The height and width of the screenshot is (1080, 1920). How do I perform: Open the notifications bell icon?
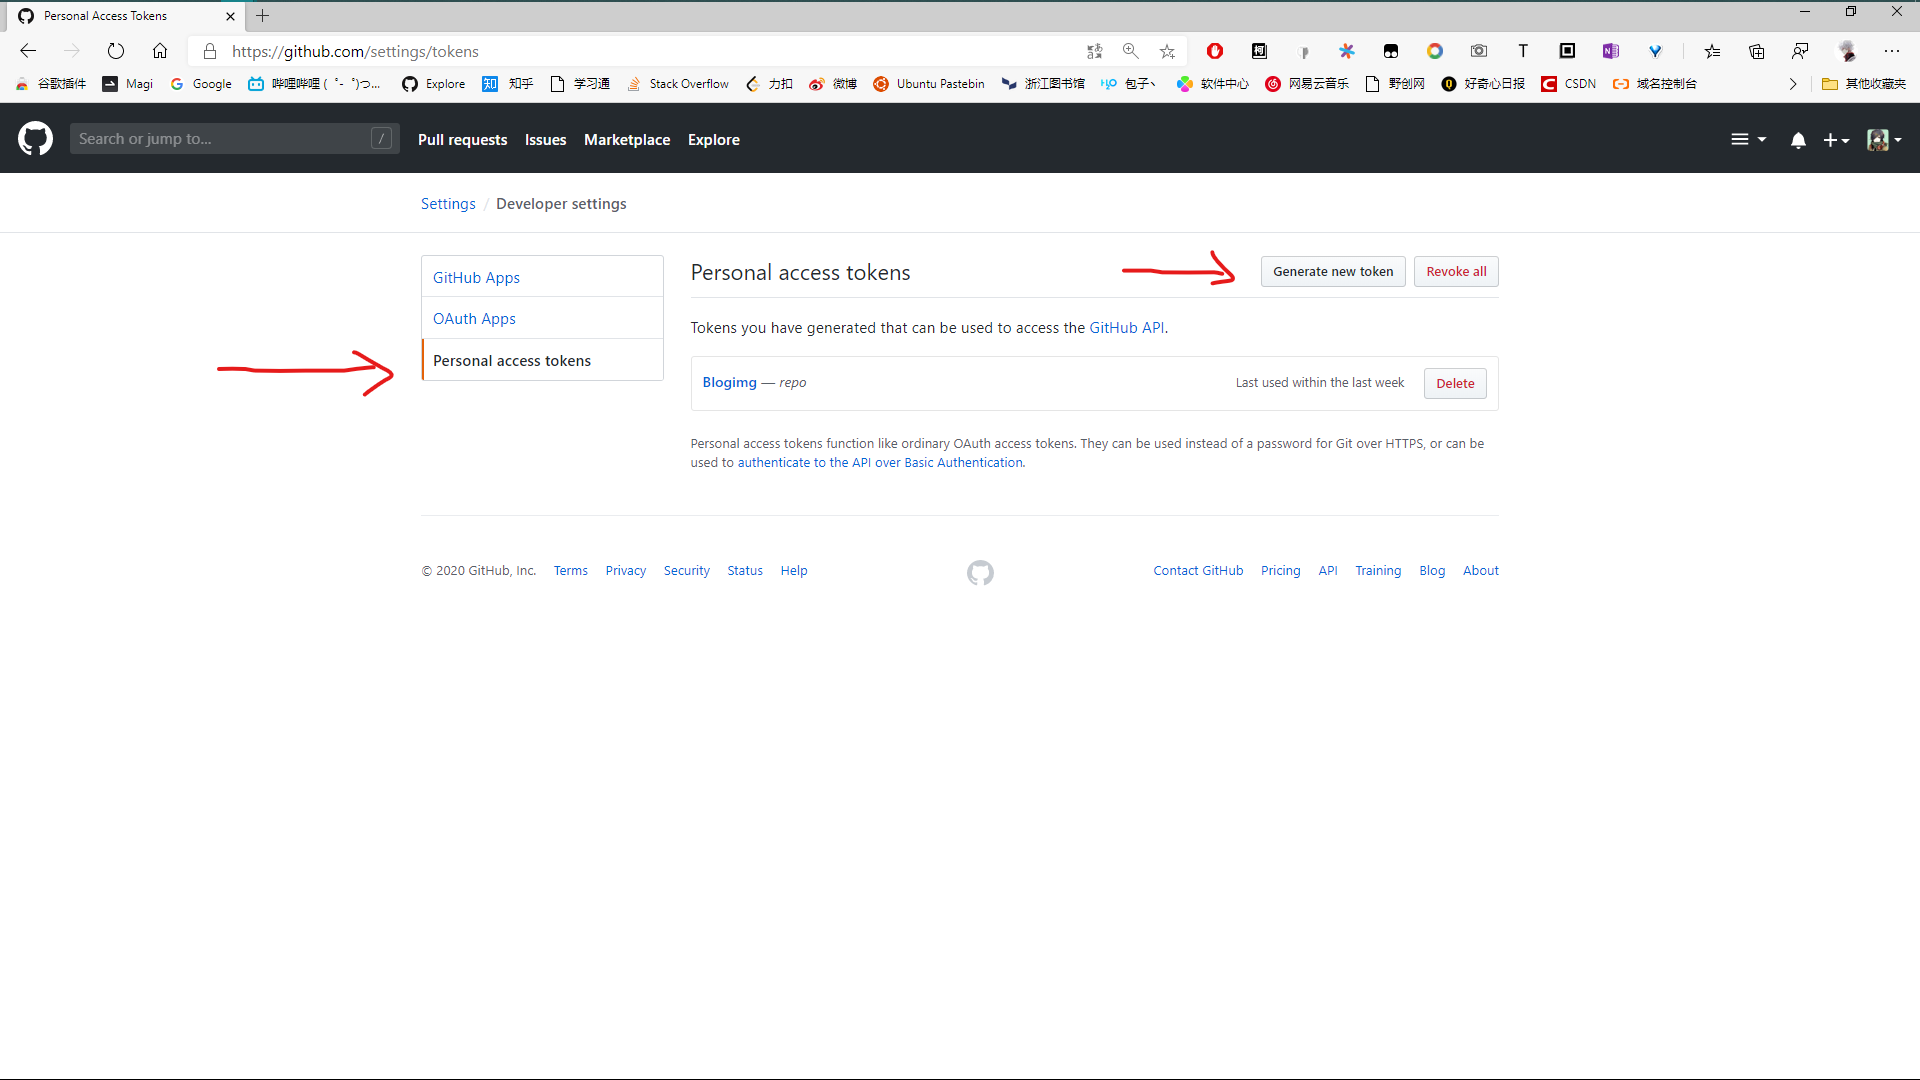coord(1798,140)
